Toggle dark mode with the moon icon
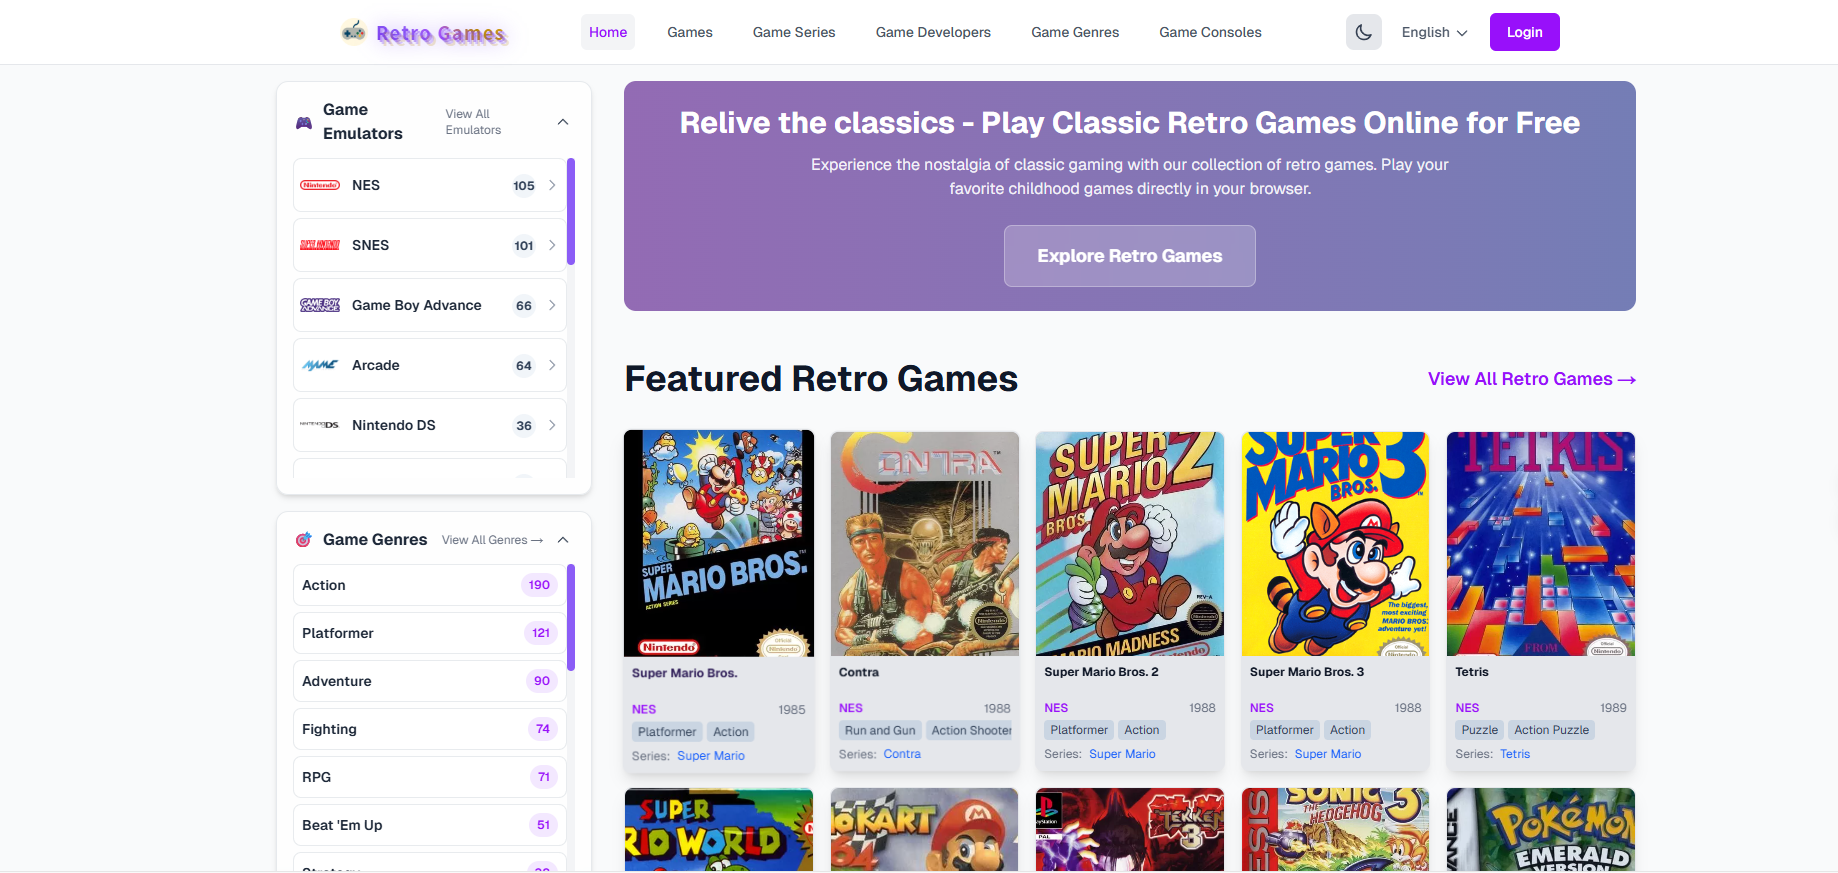Image resolution: width=1838 pixels, height=873 pixels. click(x=1363, y=32)
